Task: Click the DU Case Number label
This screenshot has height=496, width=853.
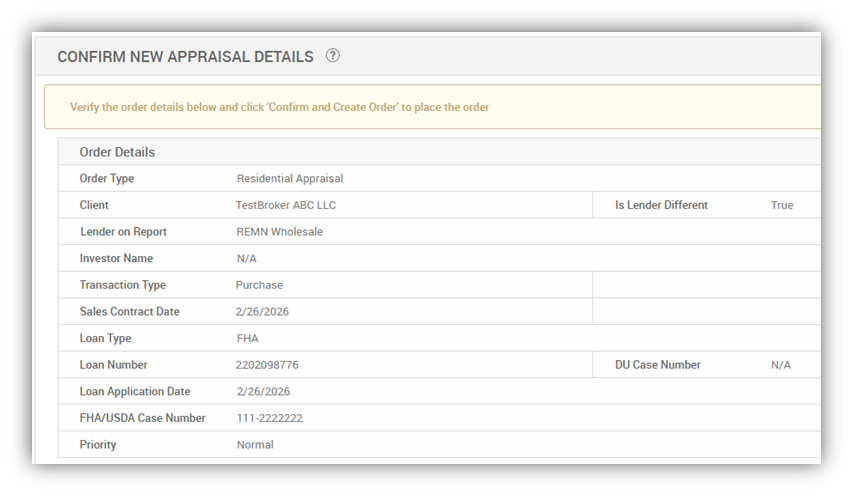Action: (x=657, y=365)
